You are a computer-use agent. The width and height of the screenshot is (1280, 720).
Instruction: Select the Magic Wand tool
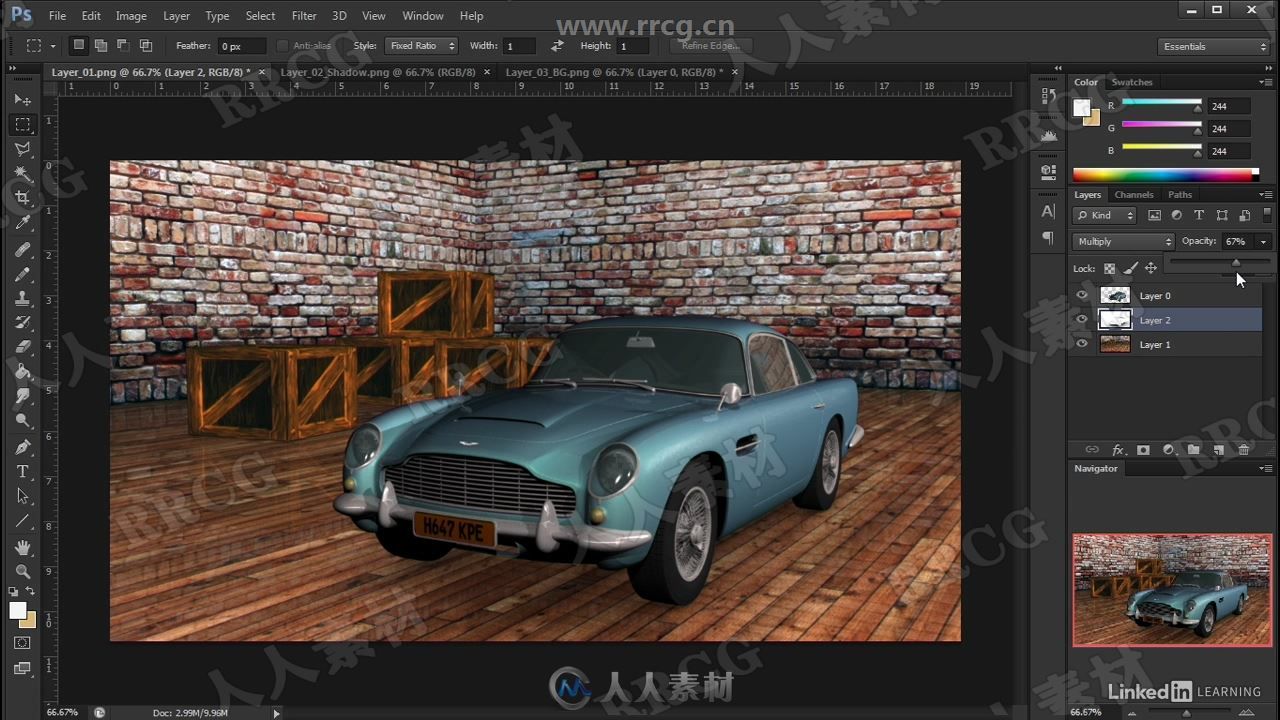(22, 174)
